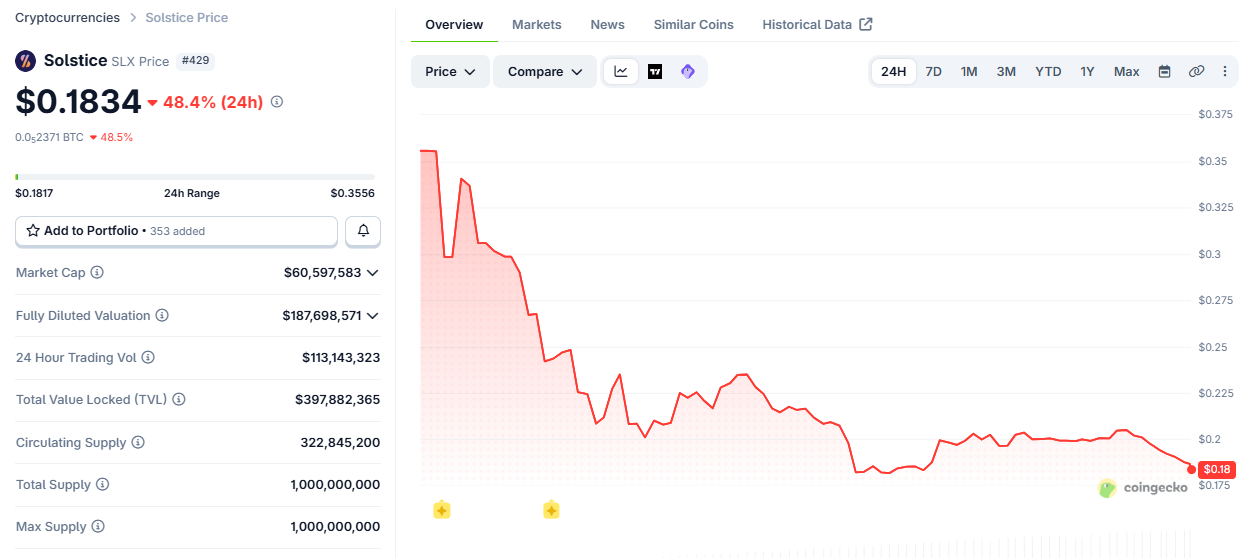Show Max Supply info icon
Image resolution: width=1253 pixels, height=558 pixels.
pyautogui.click(x=98, y=526)
